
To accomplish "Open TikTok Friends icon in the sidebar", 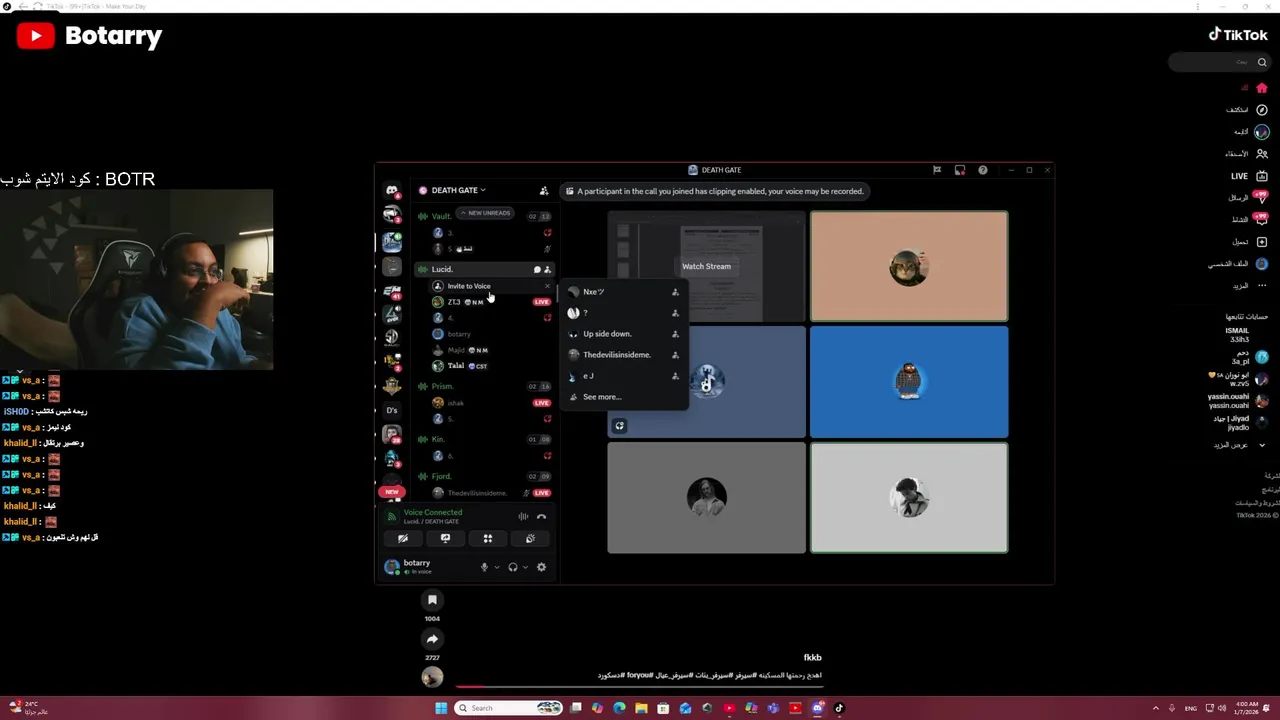I will click(x=1262, y=154).
